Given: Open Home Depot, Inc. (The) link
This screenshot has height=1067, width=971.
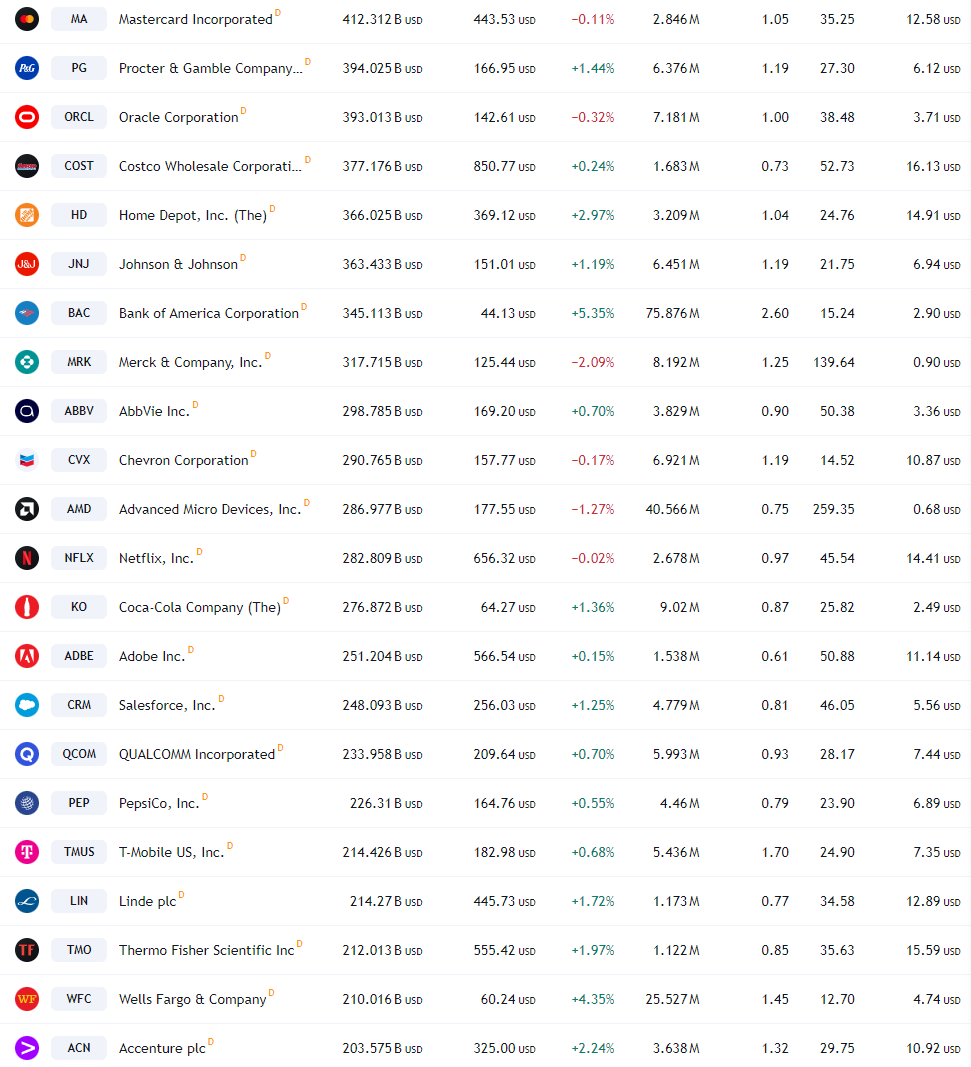Looking at the screenshot, I should pos(193,215).
